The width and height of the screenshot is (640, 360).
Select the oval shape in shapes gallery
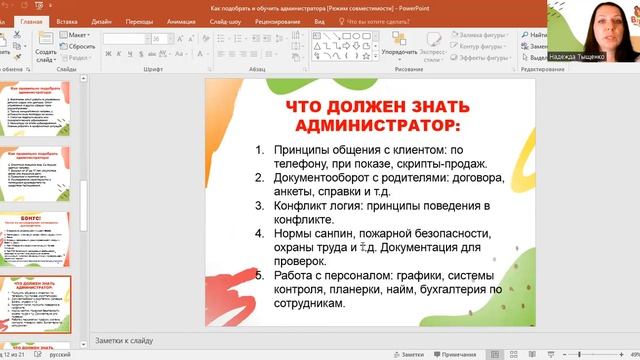pyautogui.click(x=356, y=36)
